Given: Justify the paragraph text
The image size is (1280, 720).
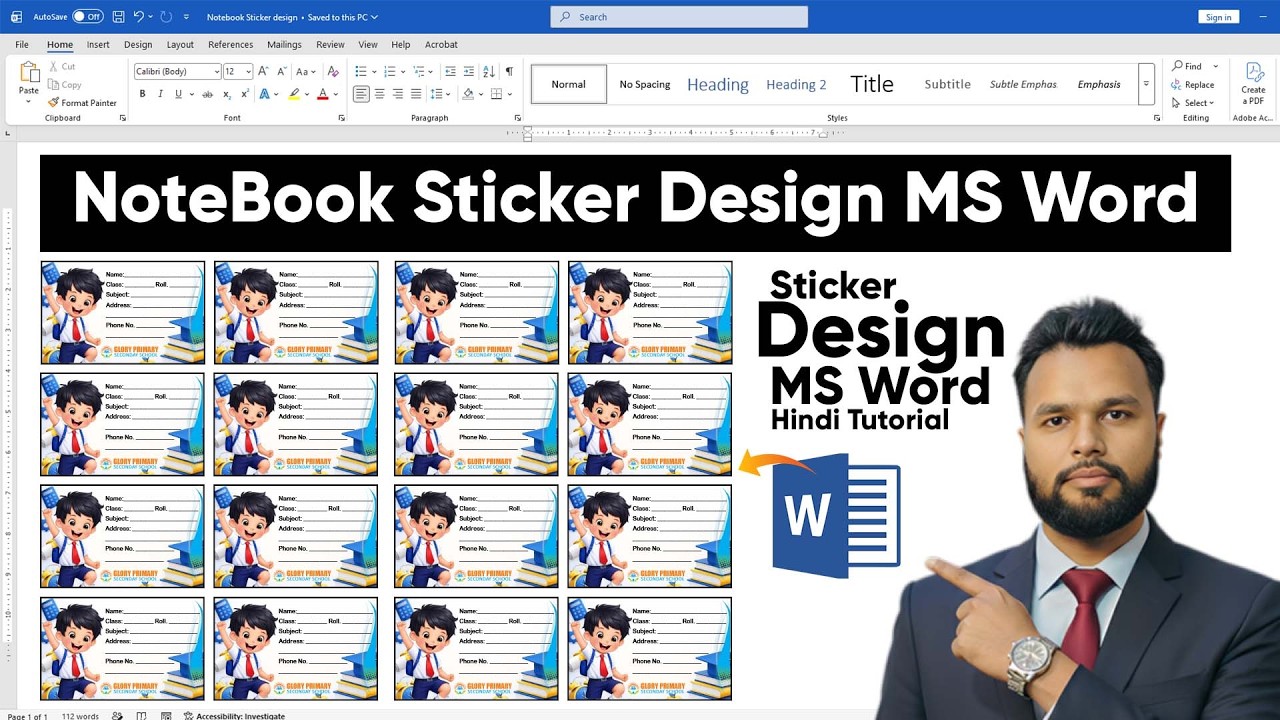Looking at the screenshot, I should [416, 94].
